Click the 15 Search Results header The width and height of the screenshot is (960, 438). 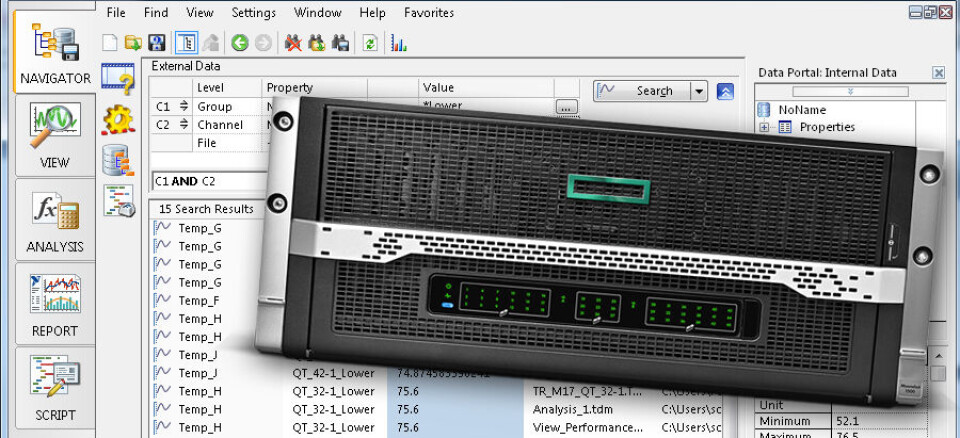206,209
